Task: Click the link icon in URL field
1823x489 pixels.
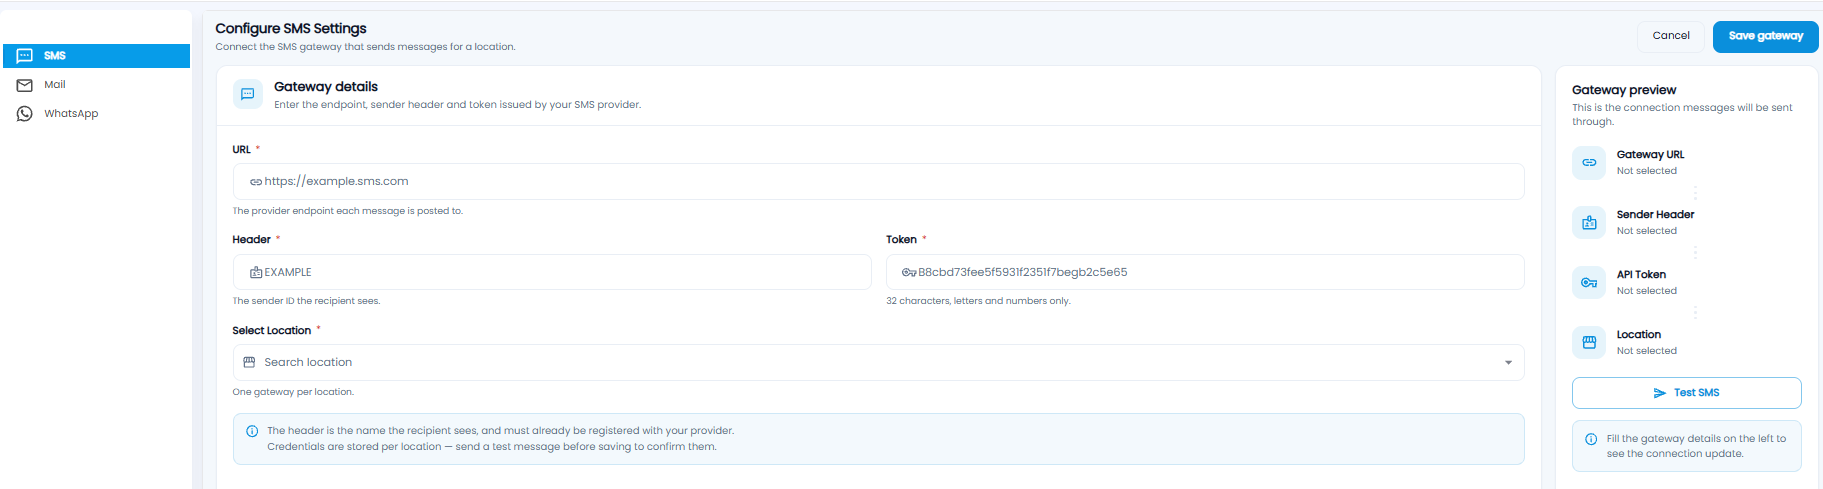Action: (x=256, y=182)
